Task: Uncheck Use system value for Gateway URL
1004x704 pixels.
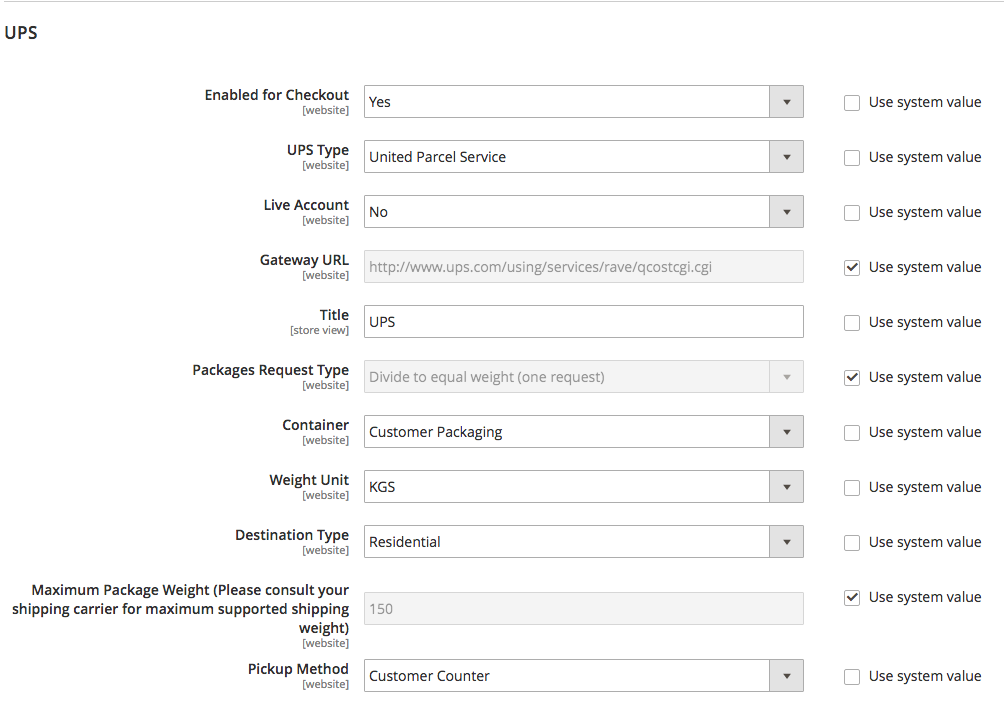Action: pyautogui.click(x=851, y=267)
